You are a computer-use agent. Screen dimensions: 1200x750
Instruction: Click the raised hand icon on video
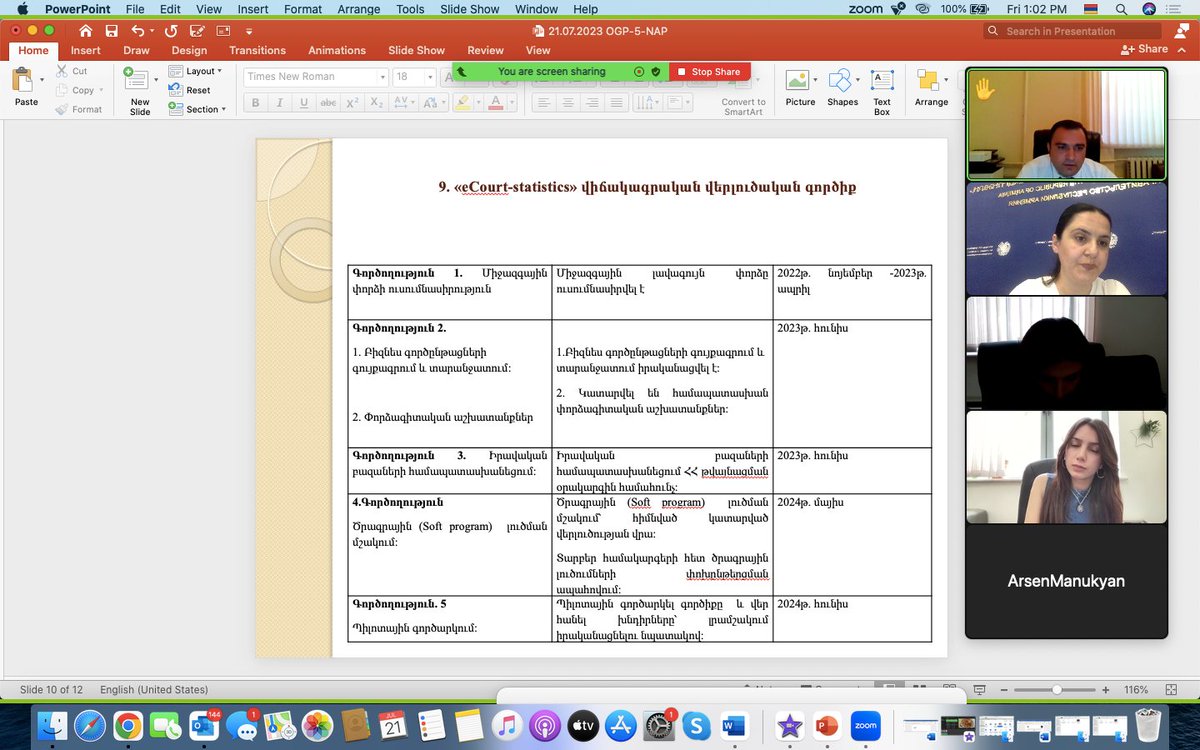click(984, 90)
